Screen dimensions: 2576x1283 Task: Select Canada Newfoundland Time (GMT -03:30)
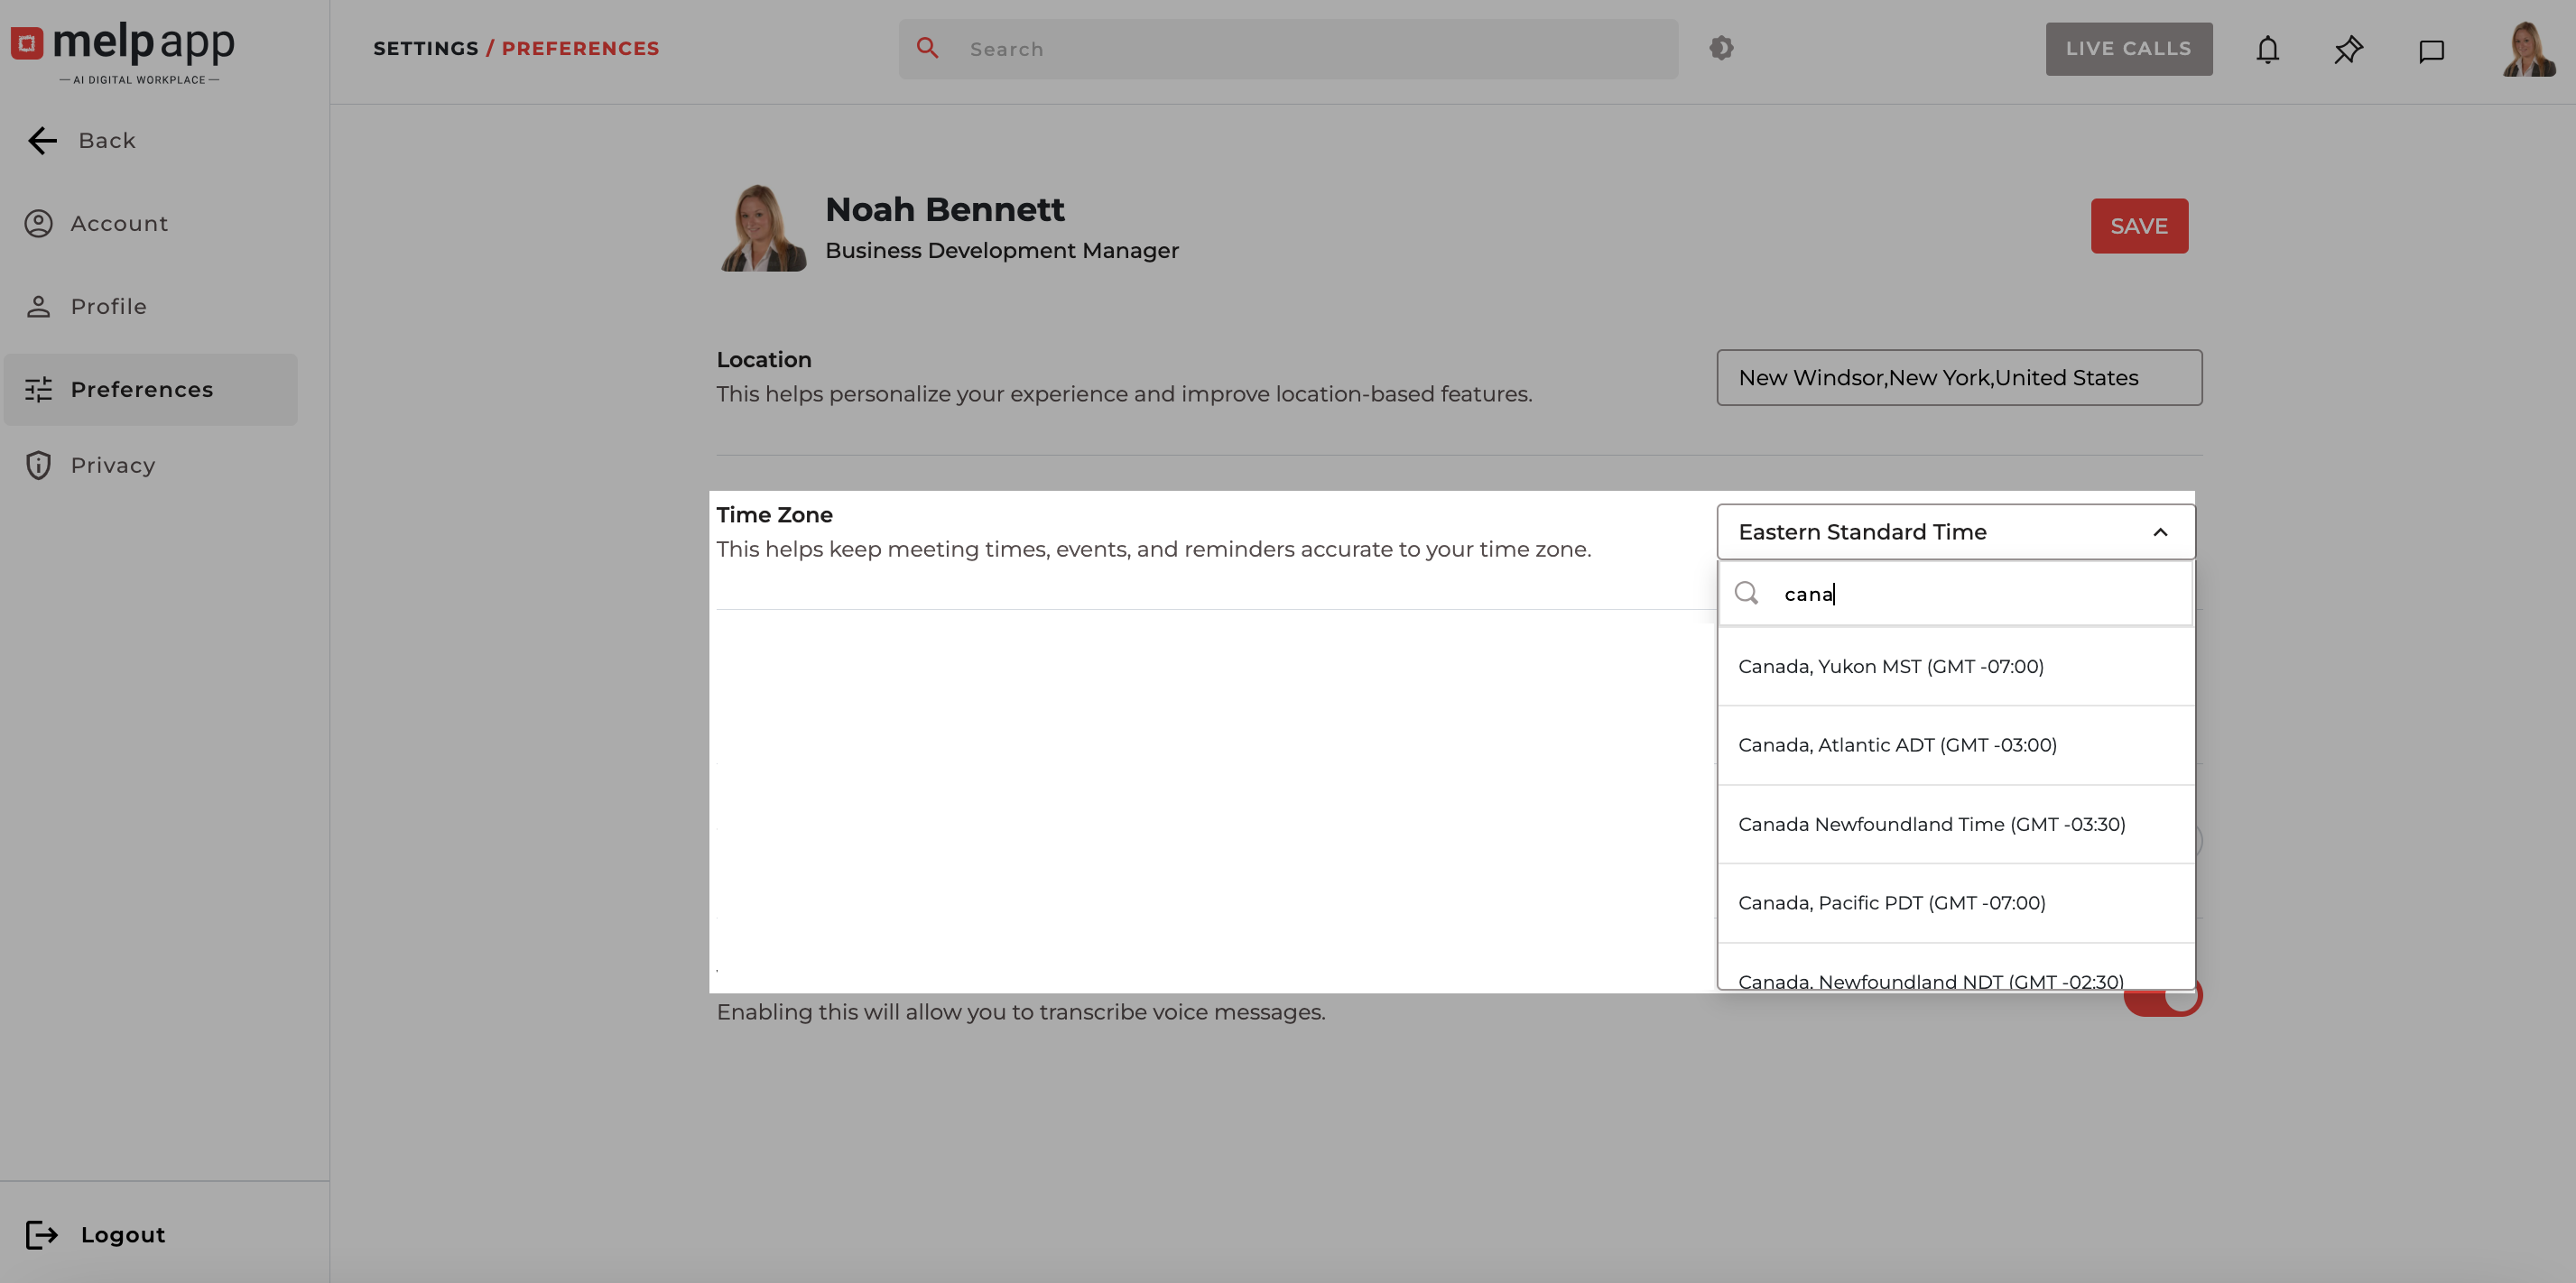point(1956,825)
